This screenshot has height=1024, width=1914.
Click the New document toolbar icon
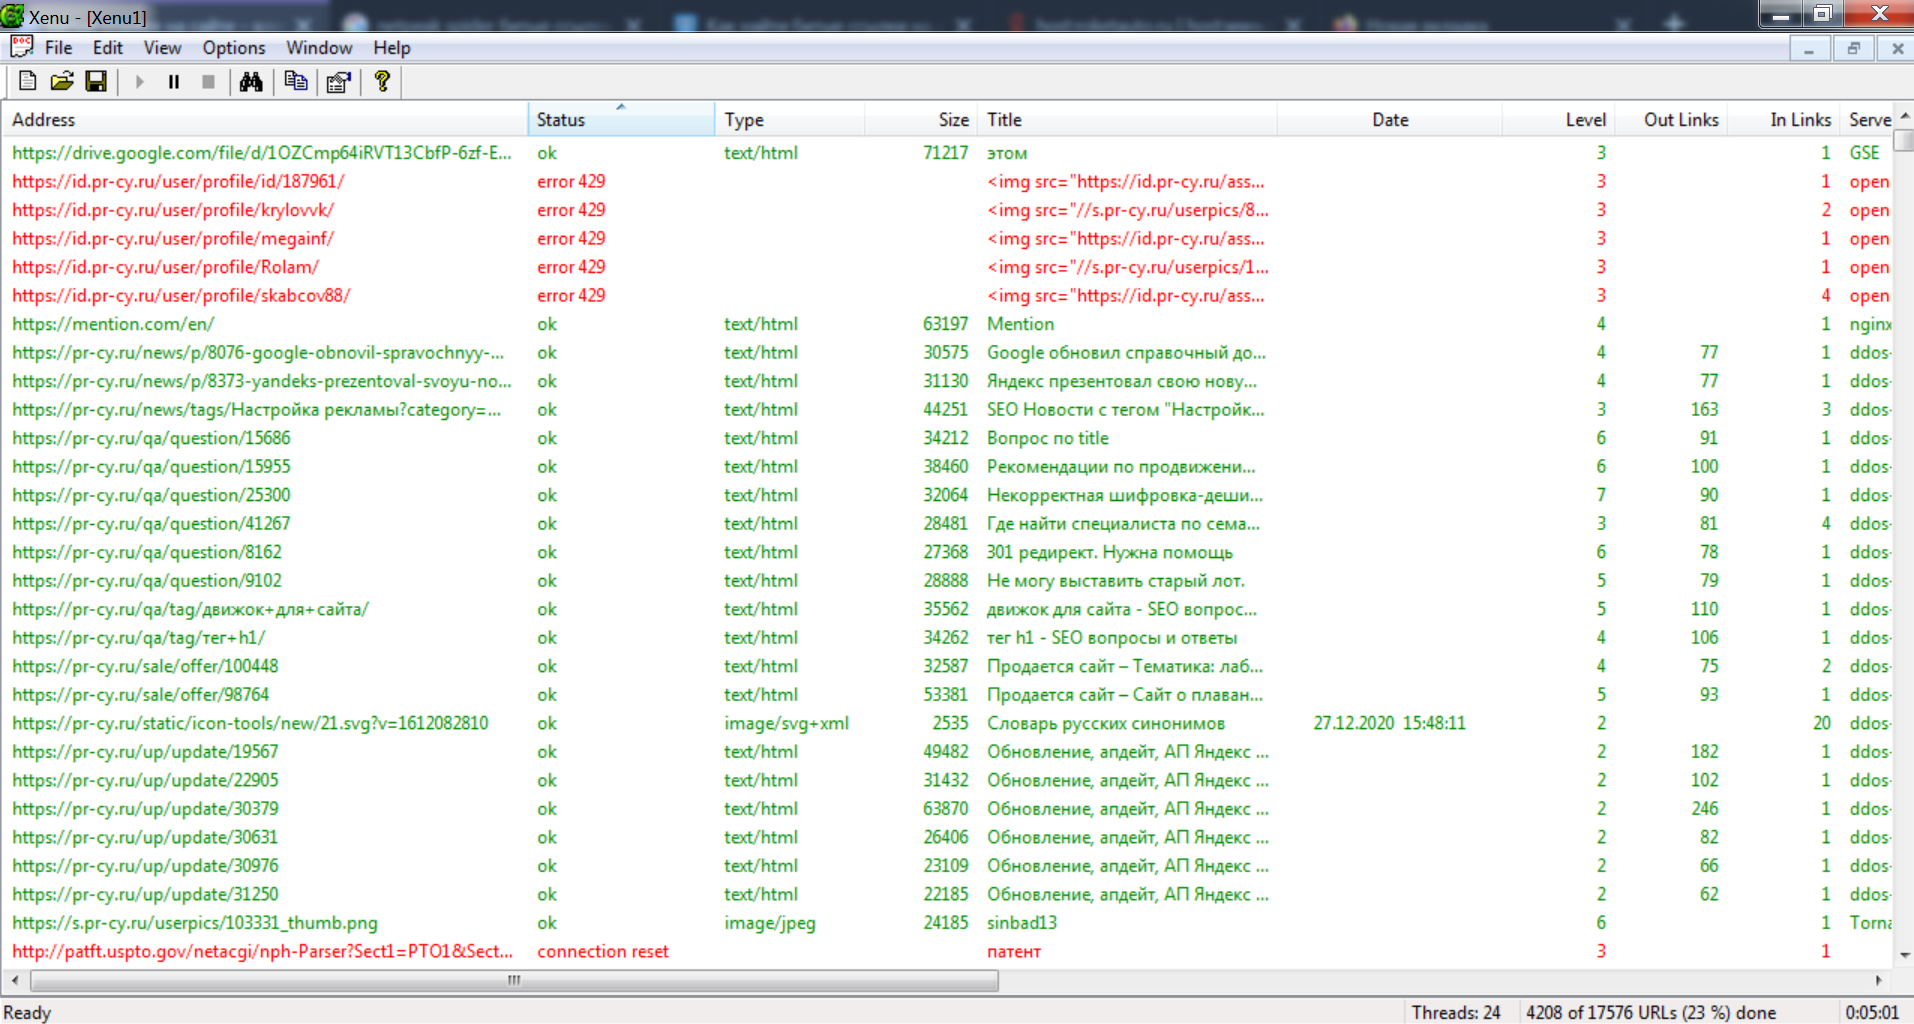tap(28, 82)
